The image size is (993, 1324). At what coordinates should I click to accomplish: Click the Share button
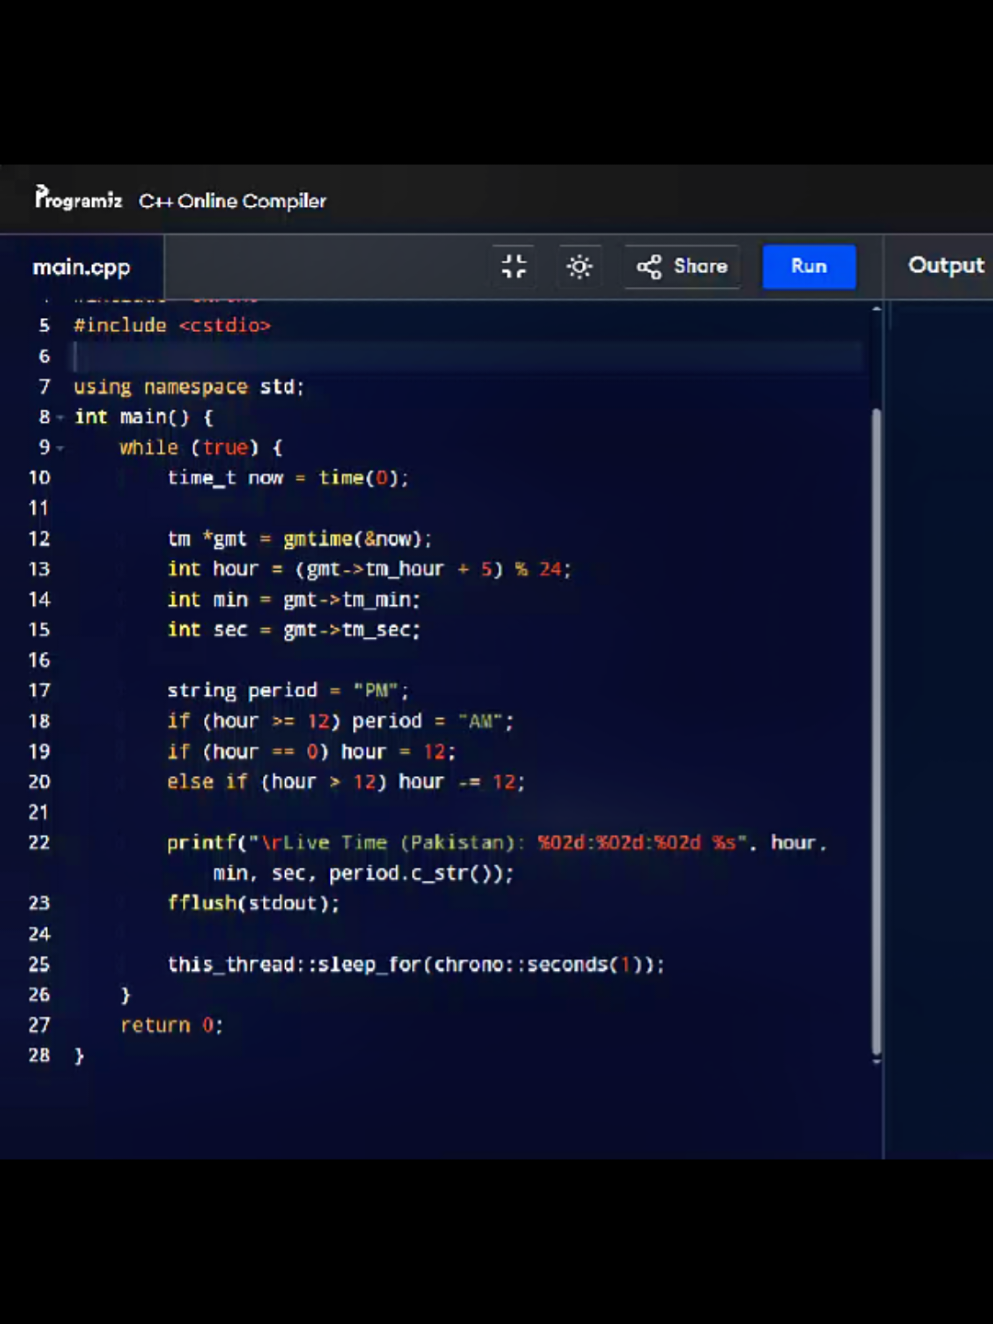pos(682,266)
